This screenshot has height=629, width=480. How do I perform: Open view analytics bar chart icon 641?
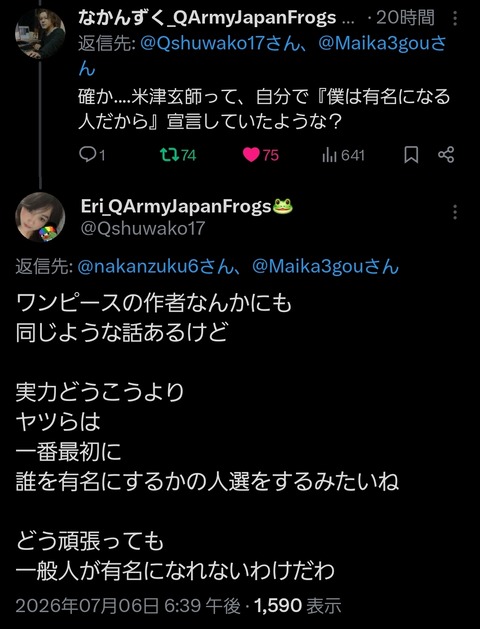click(x=329, y=155)
